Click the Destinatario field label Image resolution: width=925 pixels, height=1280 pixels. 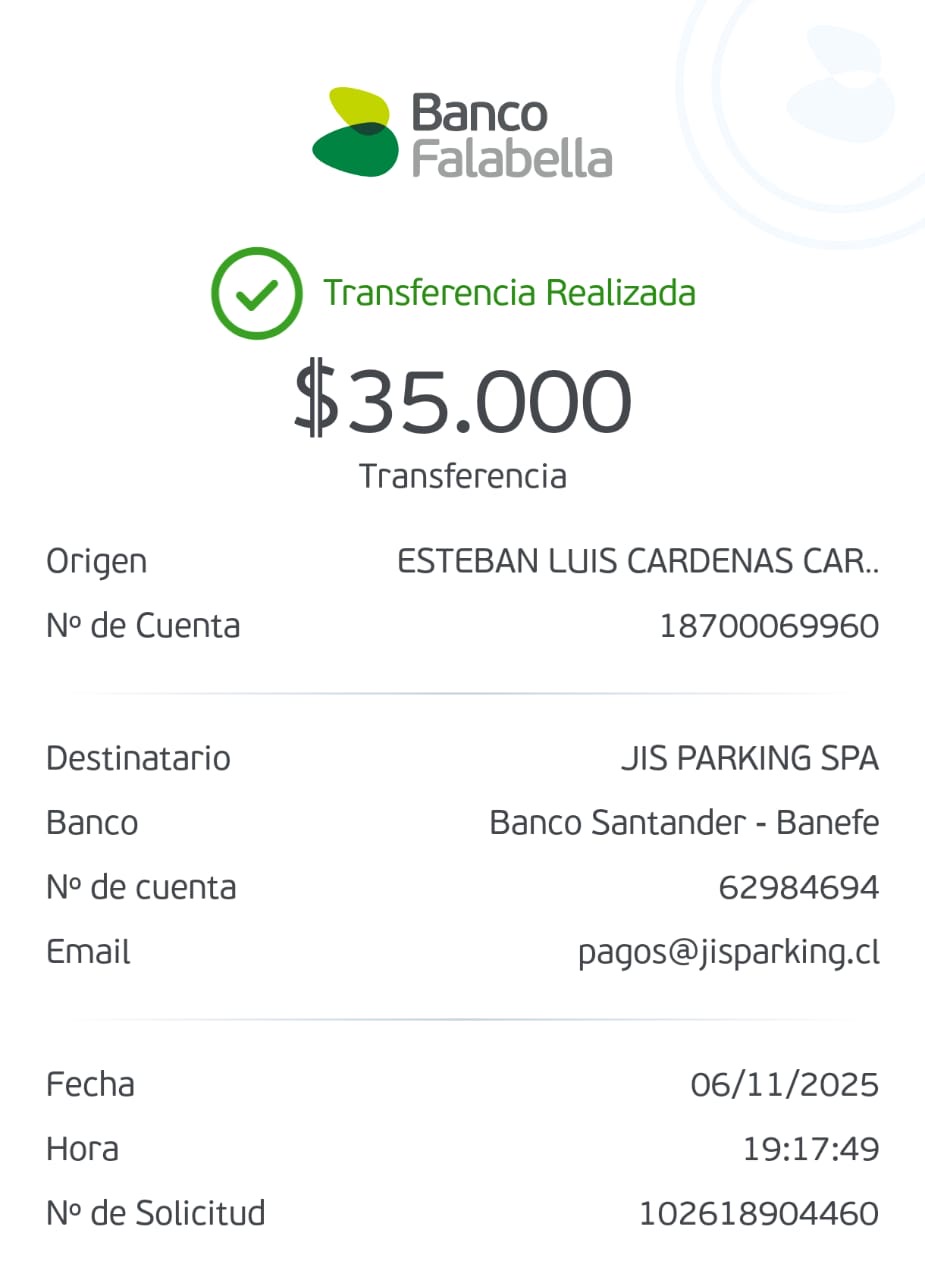click(x=138, y=759)
